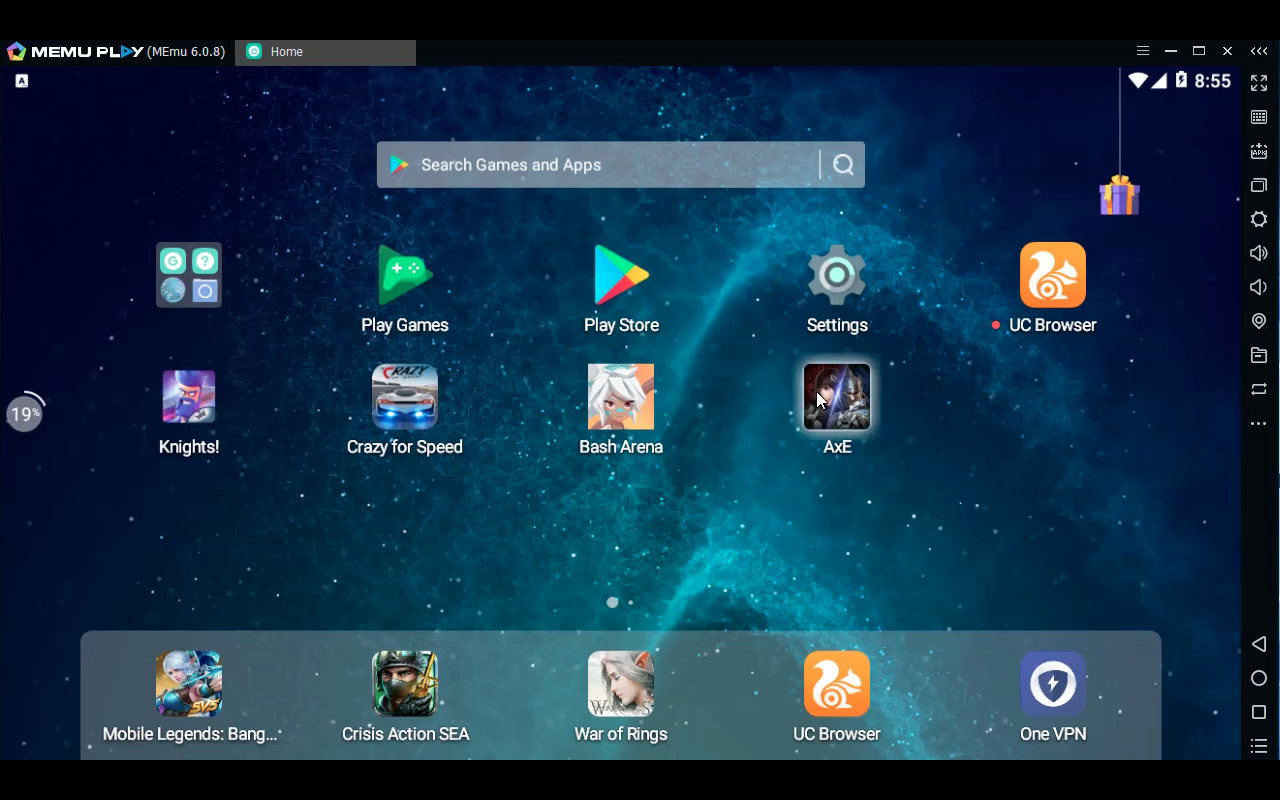The height and width of the screenshot is (800, 1280).
Task: Click the MEmu Play logo
Action: (75, 51)
